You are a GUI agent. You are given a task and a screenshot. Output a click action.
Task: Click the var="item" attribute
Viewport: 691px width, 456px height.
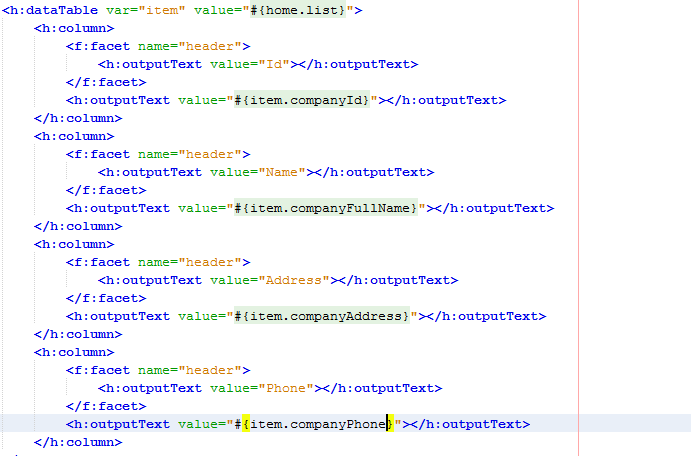[146, 10]
